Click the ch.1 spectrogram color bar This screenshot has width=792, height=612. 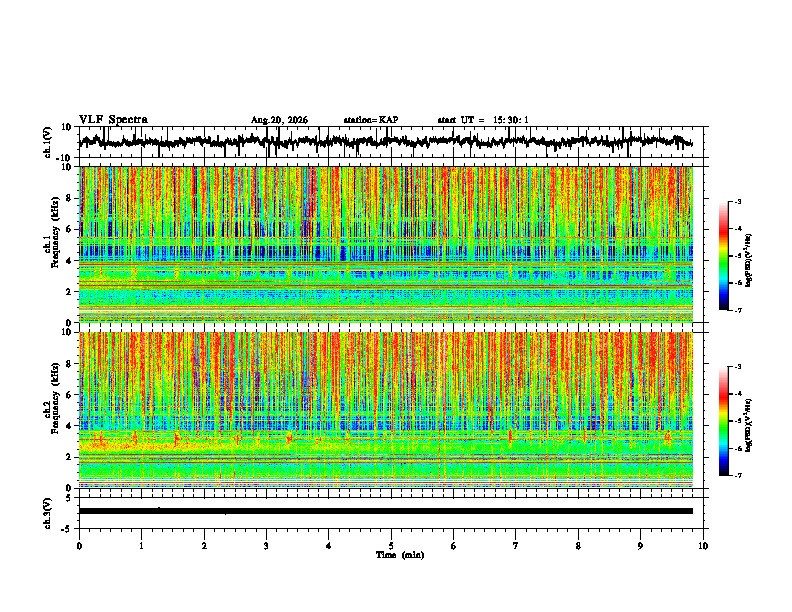[x=724, y=256]
